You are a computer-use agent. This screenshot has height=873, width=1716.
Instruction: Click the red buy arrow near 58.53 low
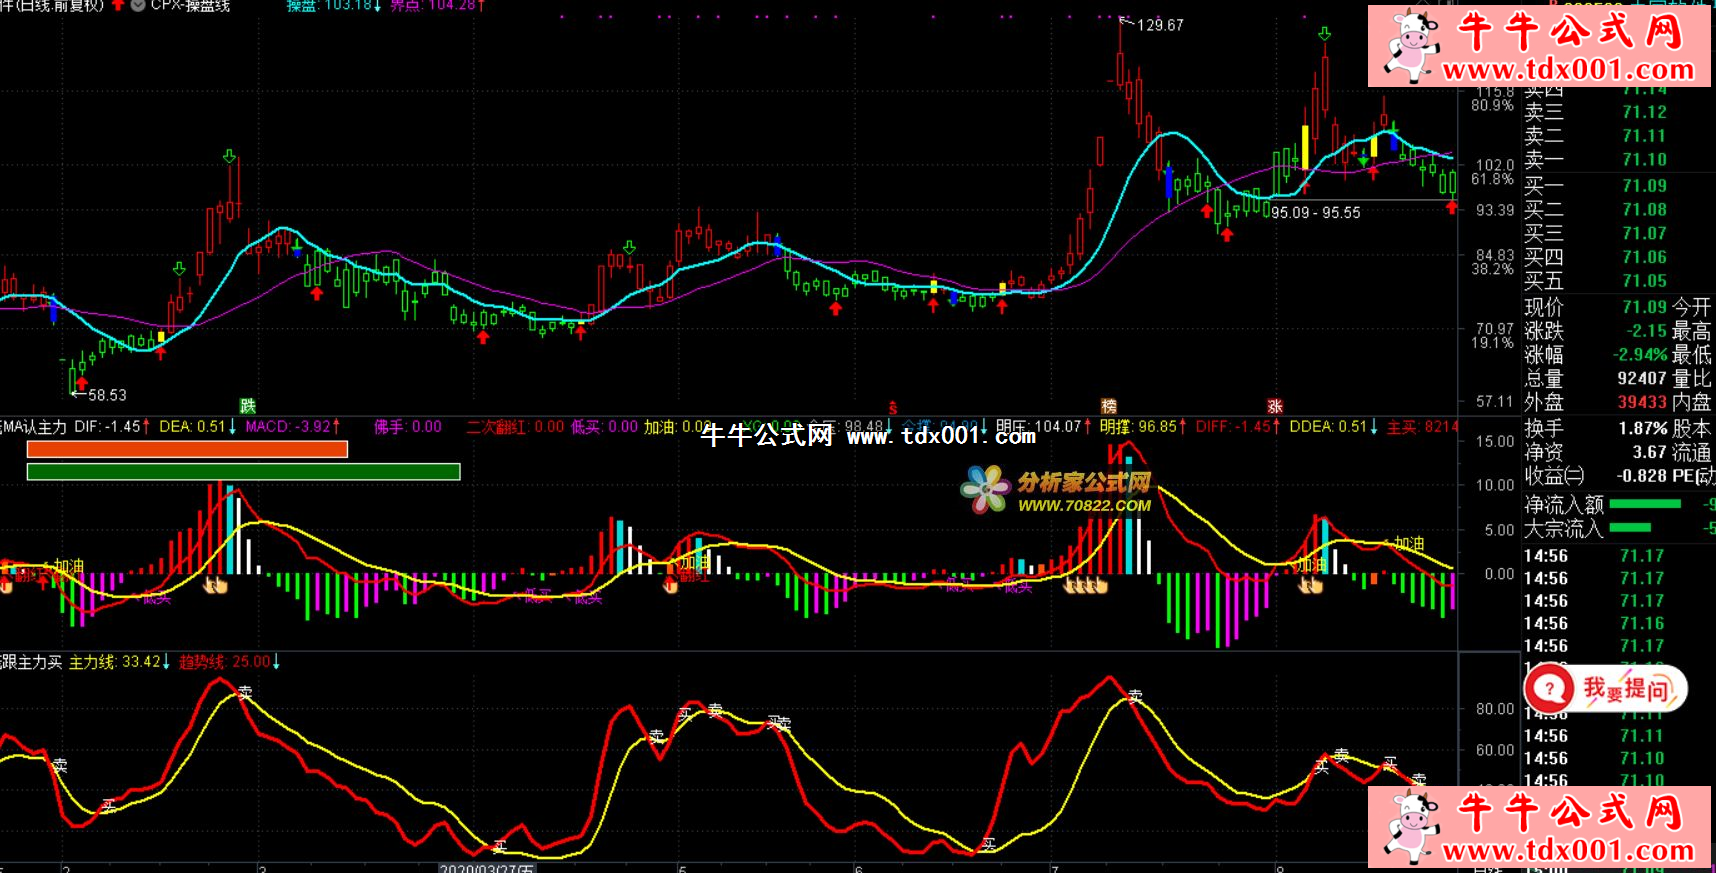pos(82,382)
